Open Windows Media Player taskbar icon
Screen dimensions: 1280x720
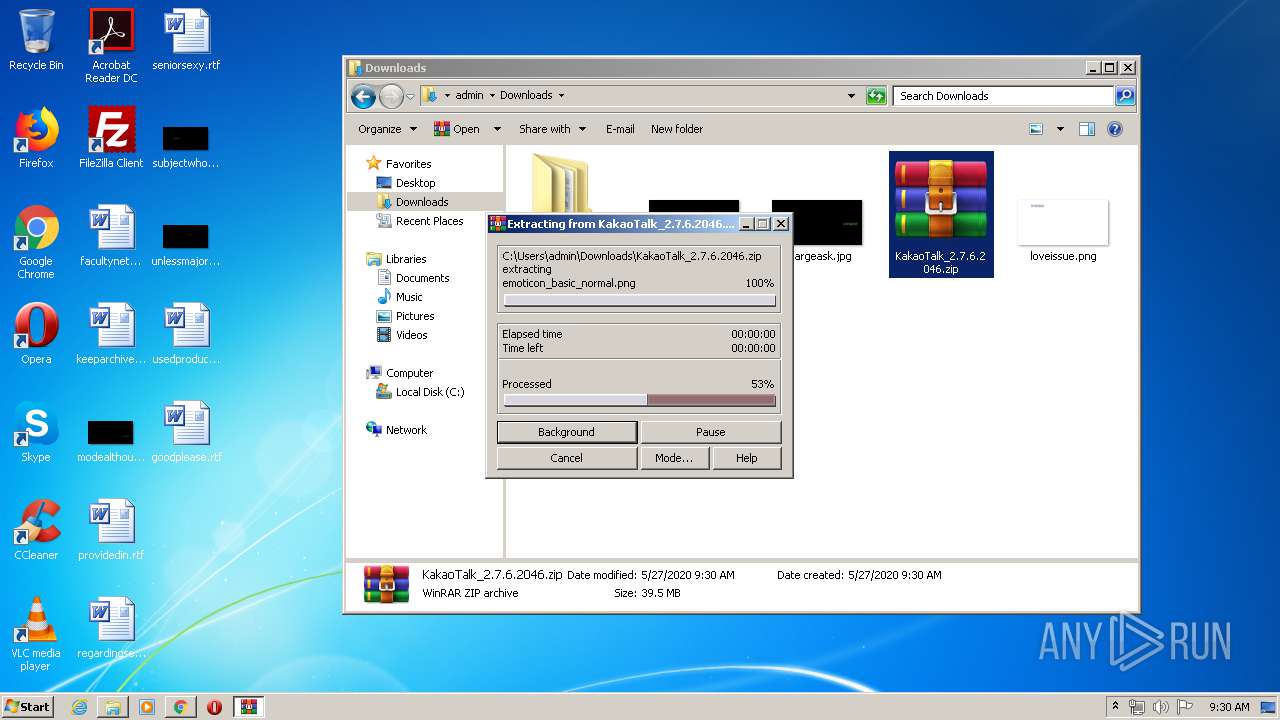(x=147, y=707)
